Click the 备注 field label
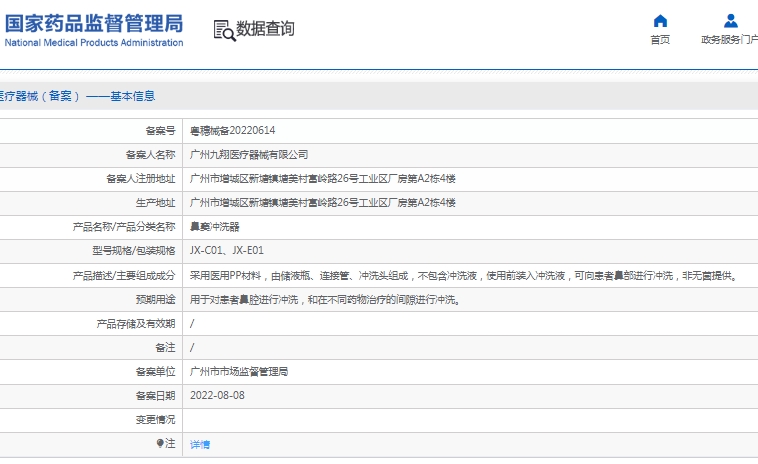This screenshot has height=464, width=758. pos(165,348)
